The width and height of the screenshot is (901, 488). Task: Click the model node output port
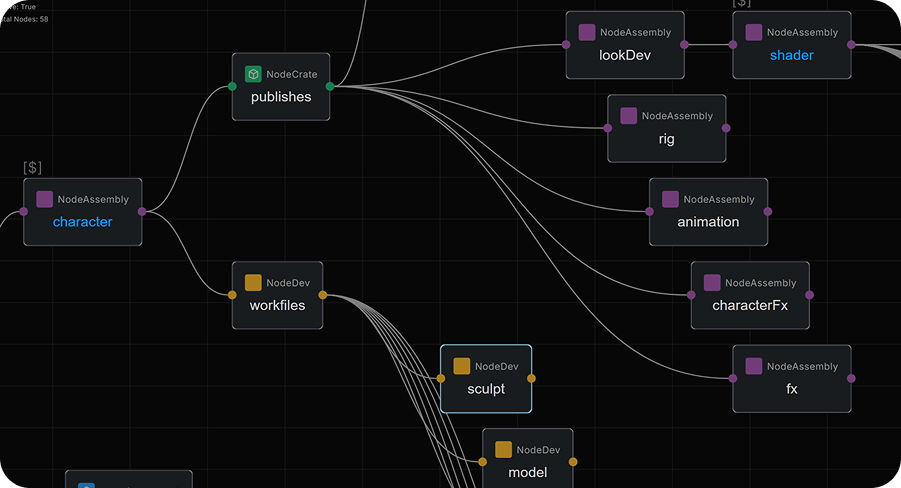click(573, 462)
